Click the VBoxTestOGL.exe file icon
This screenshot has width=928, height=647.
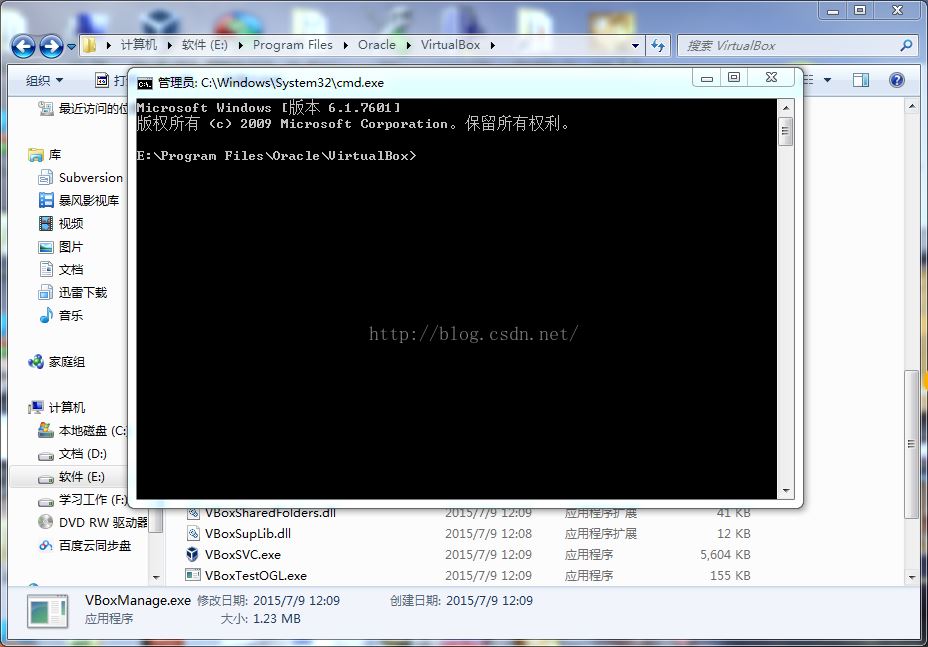[x=192, y=575]
